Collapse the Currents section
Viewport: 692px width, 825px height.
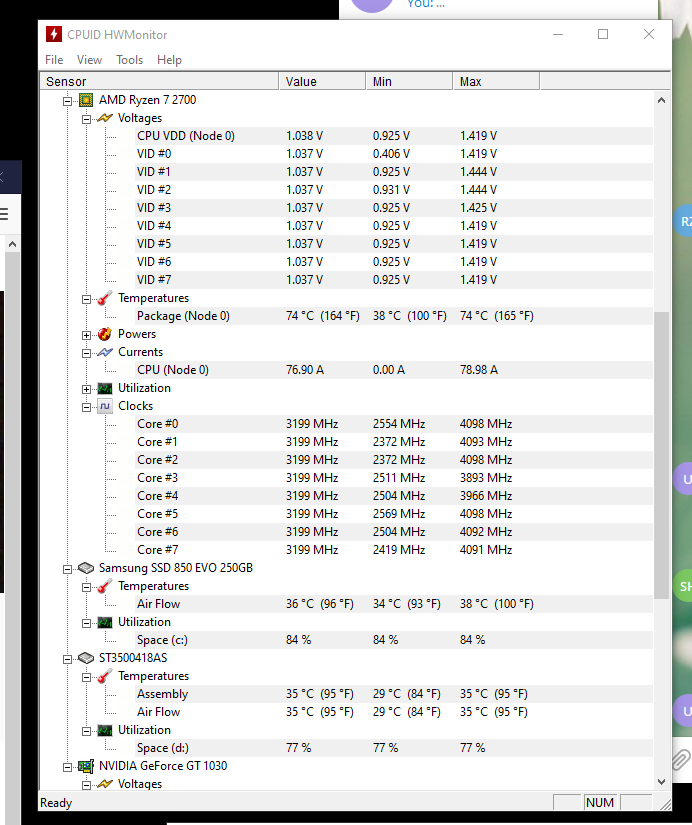[x=86, y=353]
